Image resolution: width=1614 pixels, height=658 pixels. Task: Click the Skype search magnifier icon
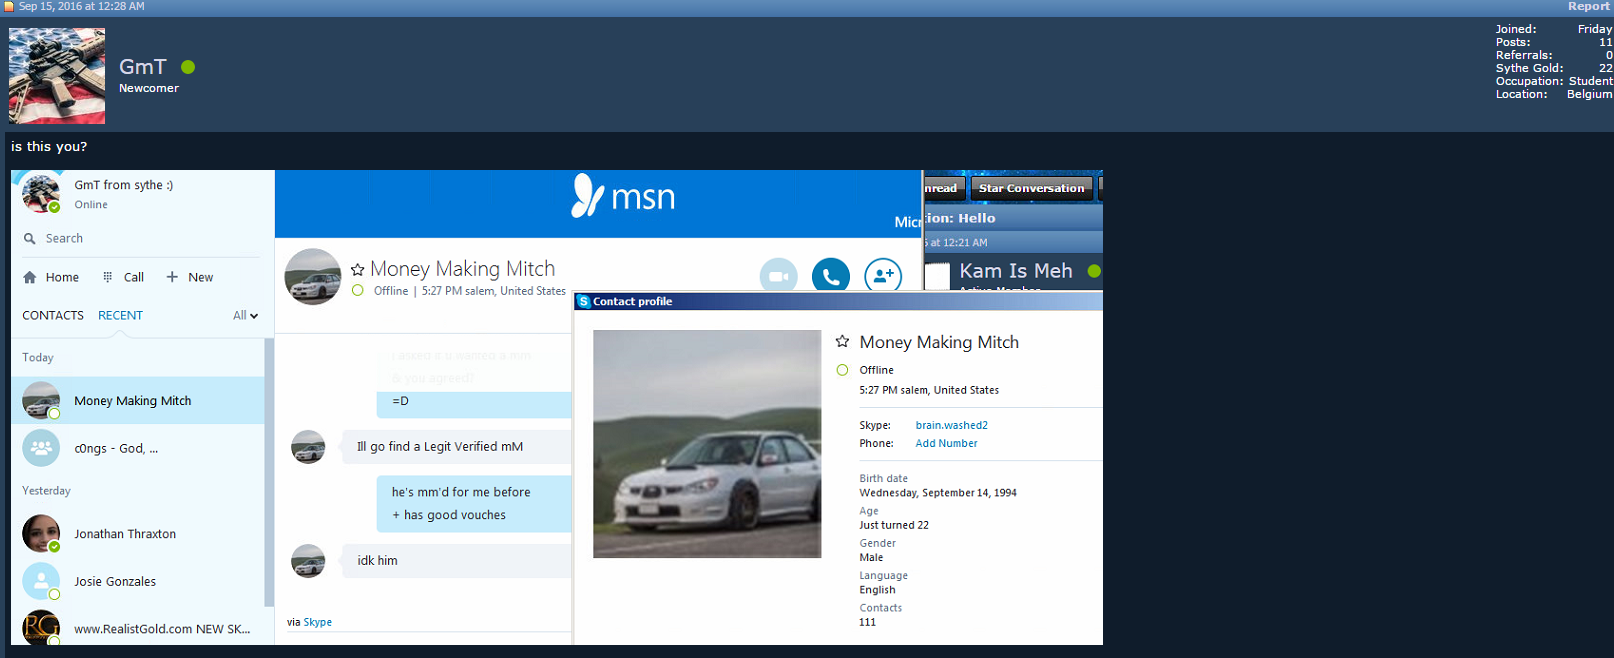(x=30, y=239)
